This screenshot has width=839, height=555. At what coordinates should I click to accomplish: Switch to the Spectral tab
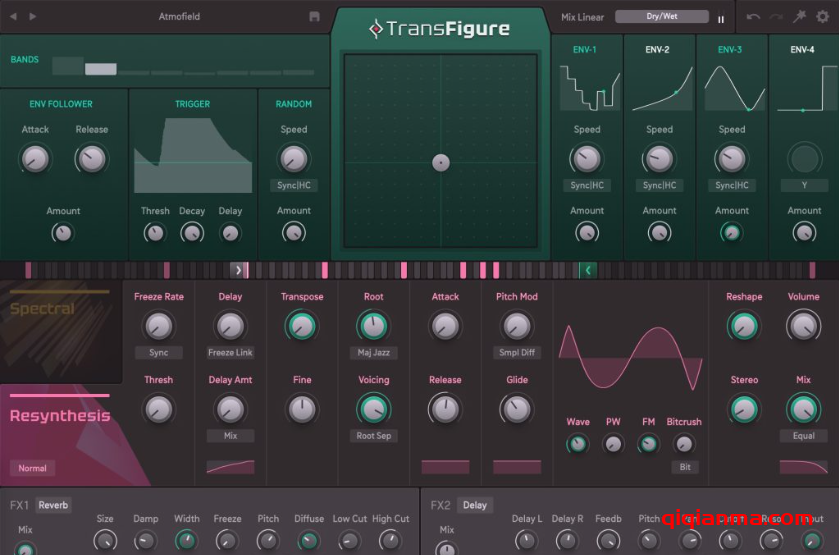61,330
